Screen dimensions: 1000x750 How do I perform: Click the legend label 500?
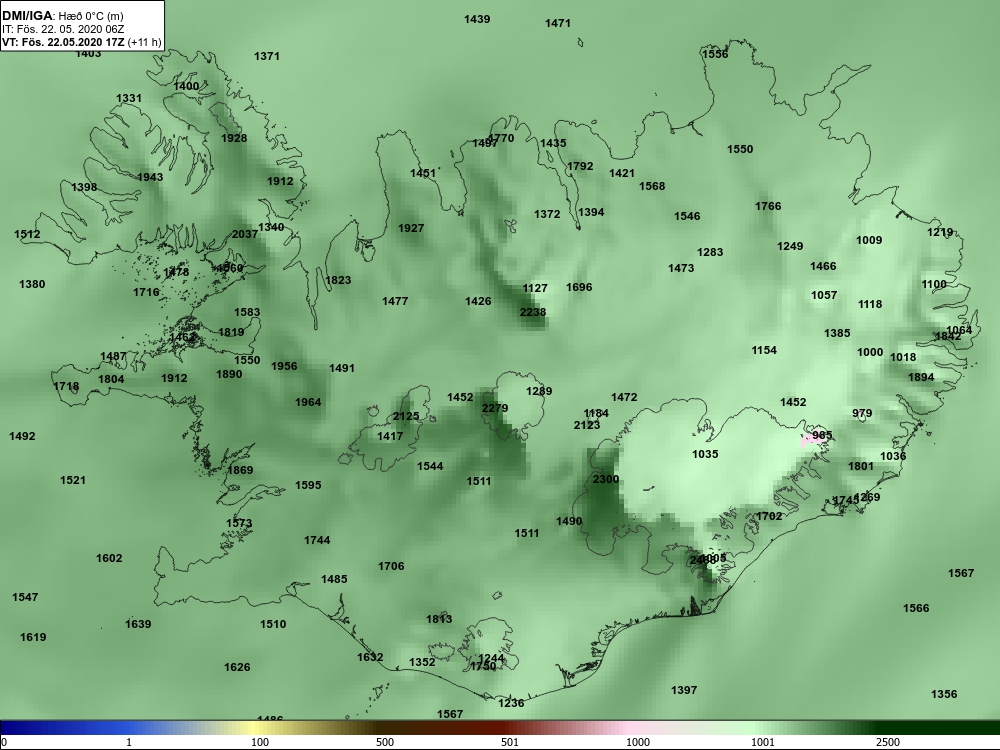coord(385,742)
